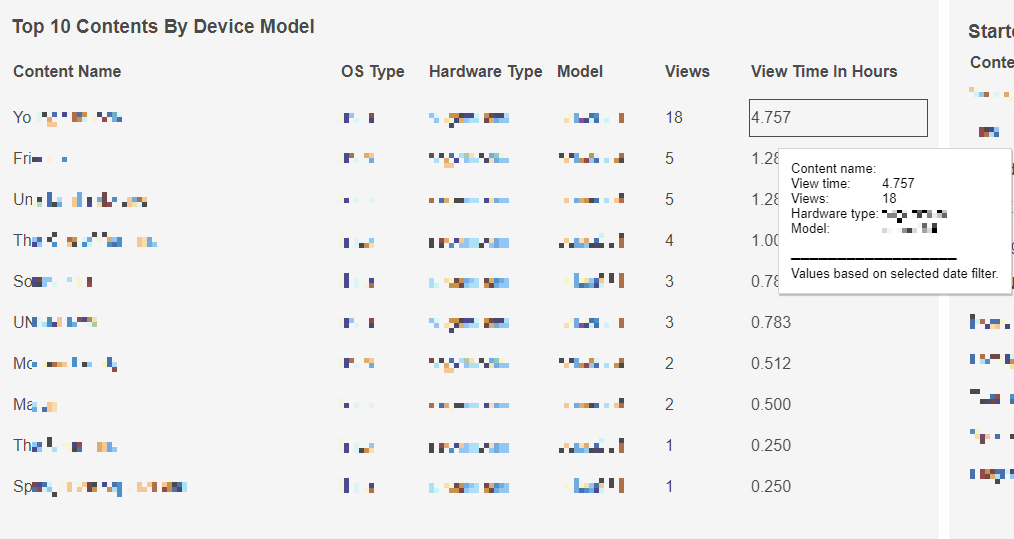Click tooltip note about selected date filter

tap(894, 273)
